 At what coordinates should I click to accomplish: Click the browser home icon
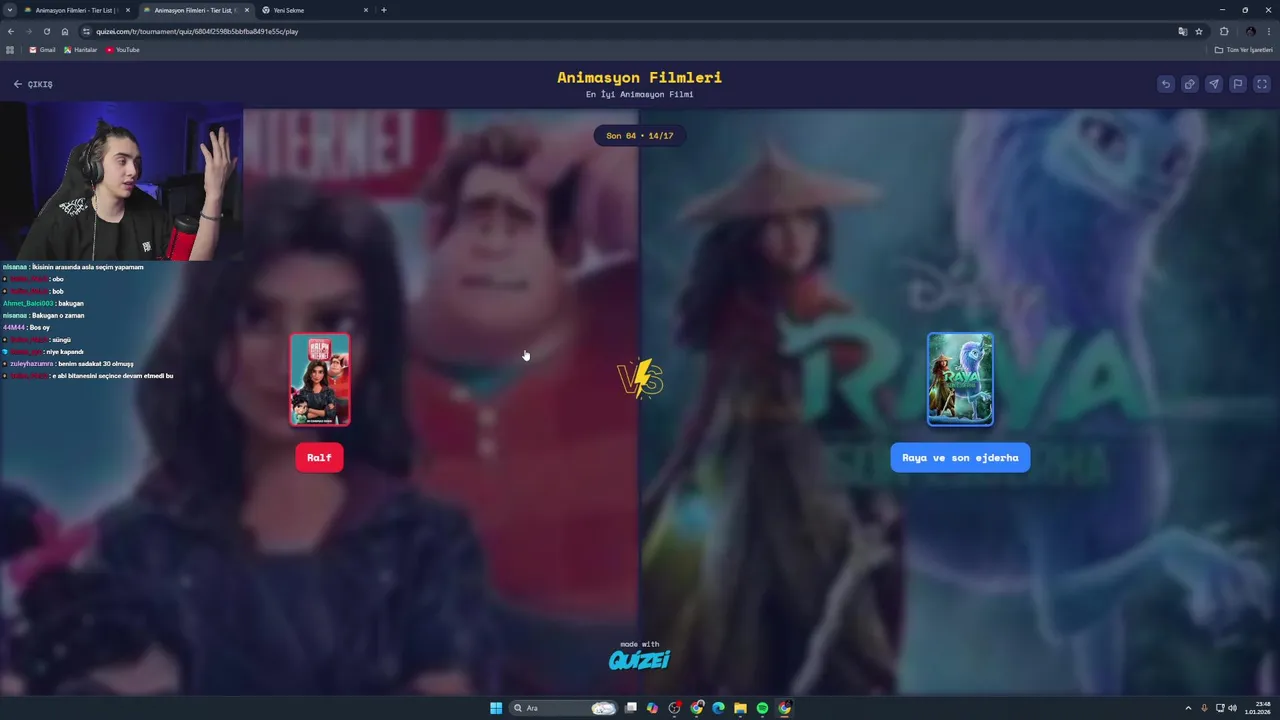65,31
